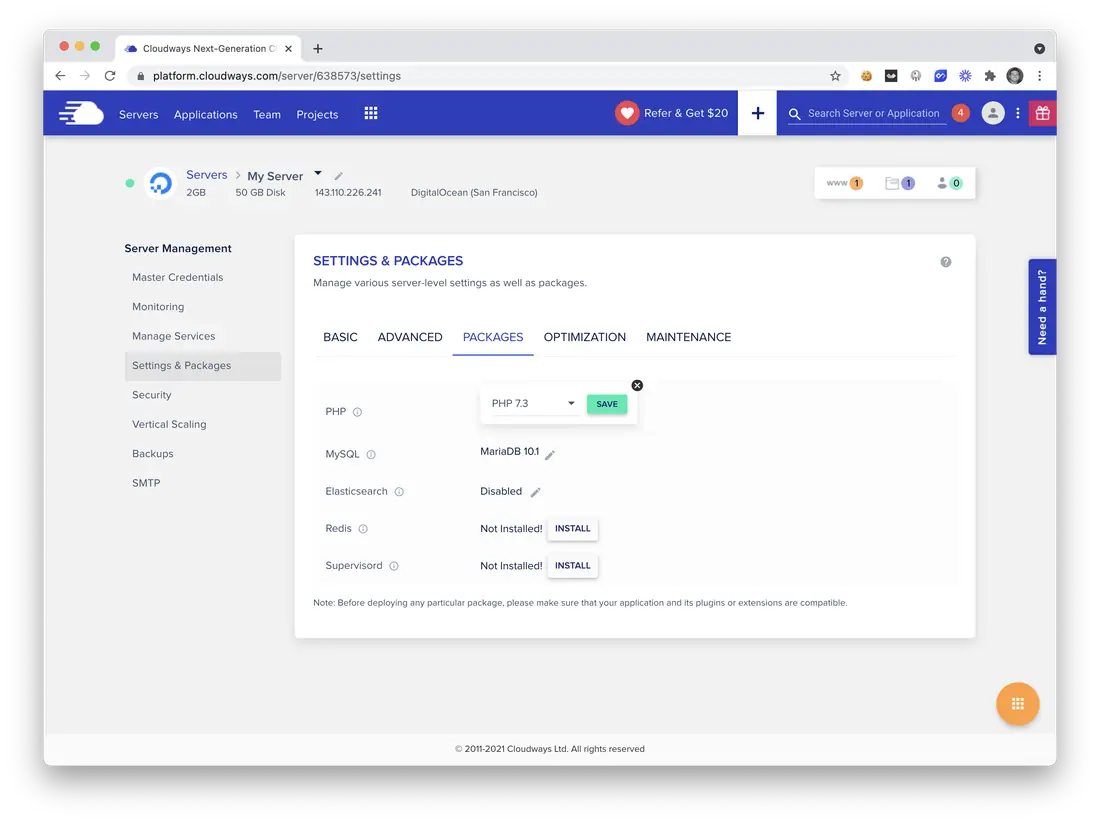Image resolution: width=1100 pixels, height=823 pixels.
Task: Reload the page in Chrome
Action: [110, 76]
